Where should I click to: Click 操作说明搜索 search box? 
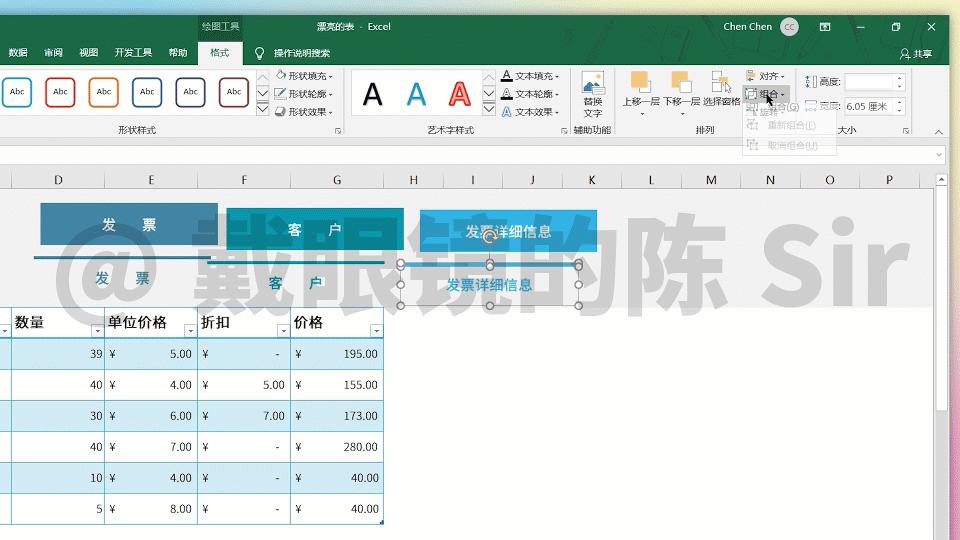(302, 53)
